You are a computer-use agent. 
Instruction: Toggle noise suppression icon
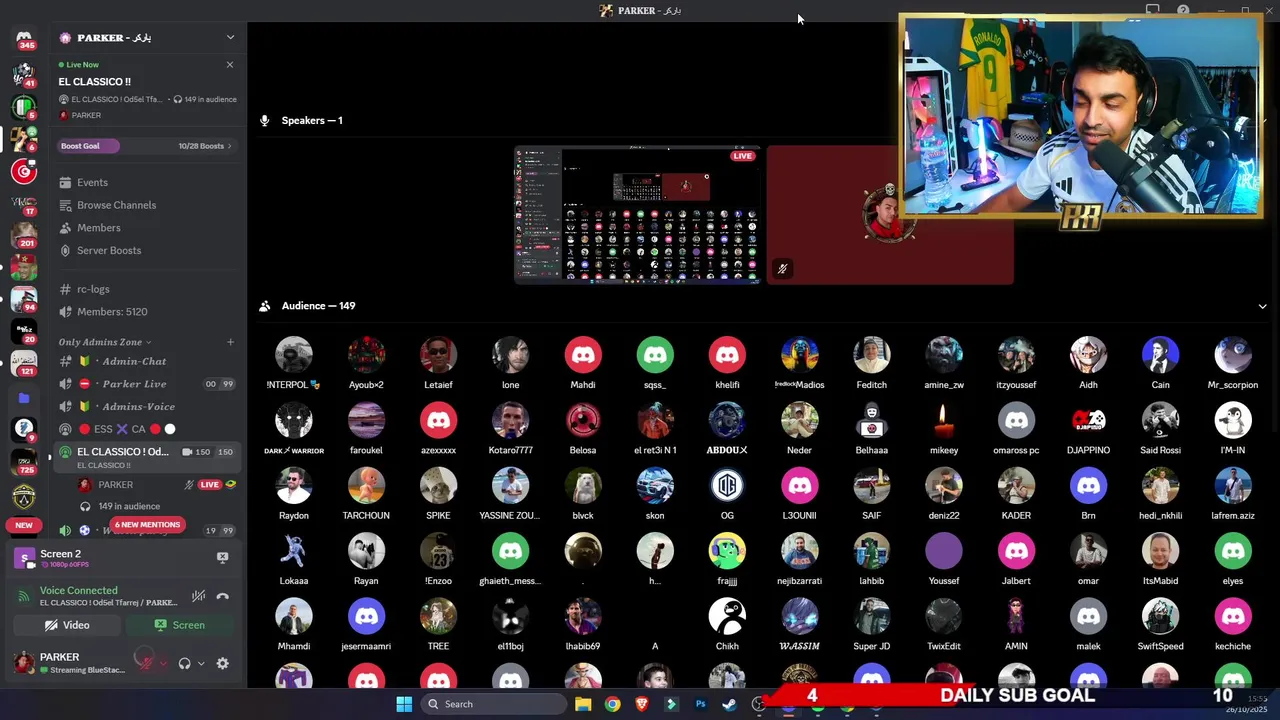pyautogui.click(x=198, y=596)
